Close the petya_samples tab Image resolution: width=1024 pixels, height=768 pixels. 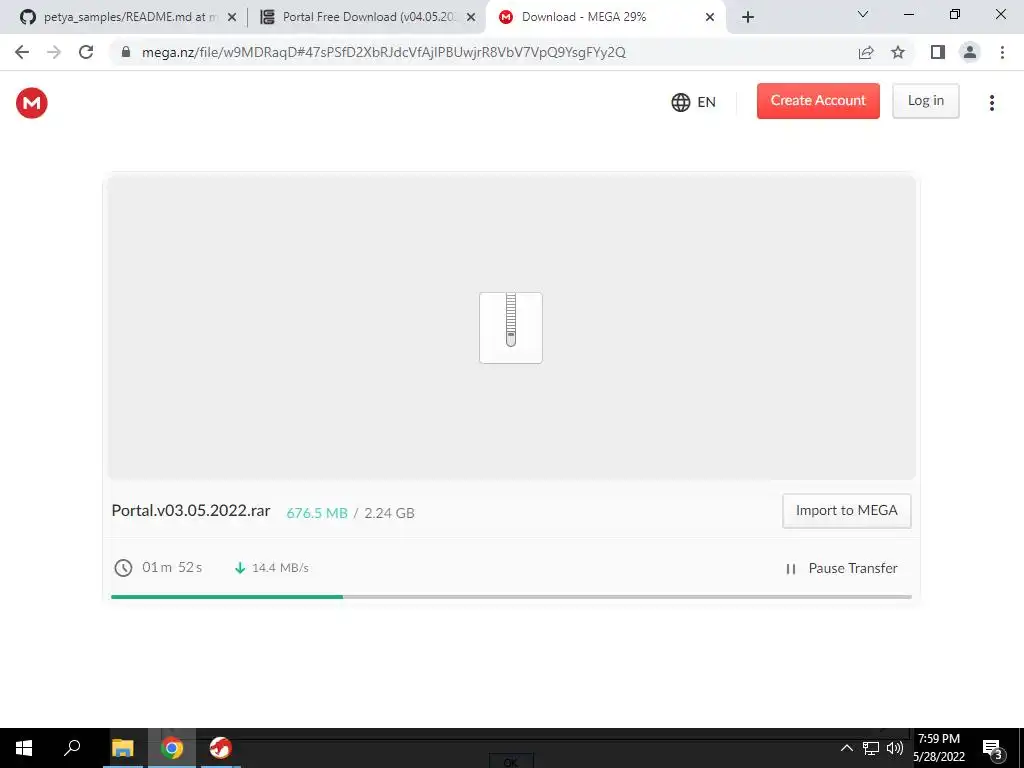[232, 18]
